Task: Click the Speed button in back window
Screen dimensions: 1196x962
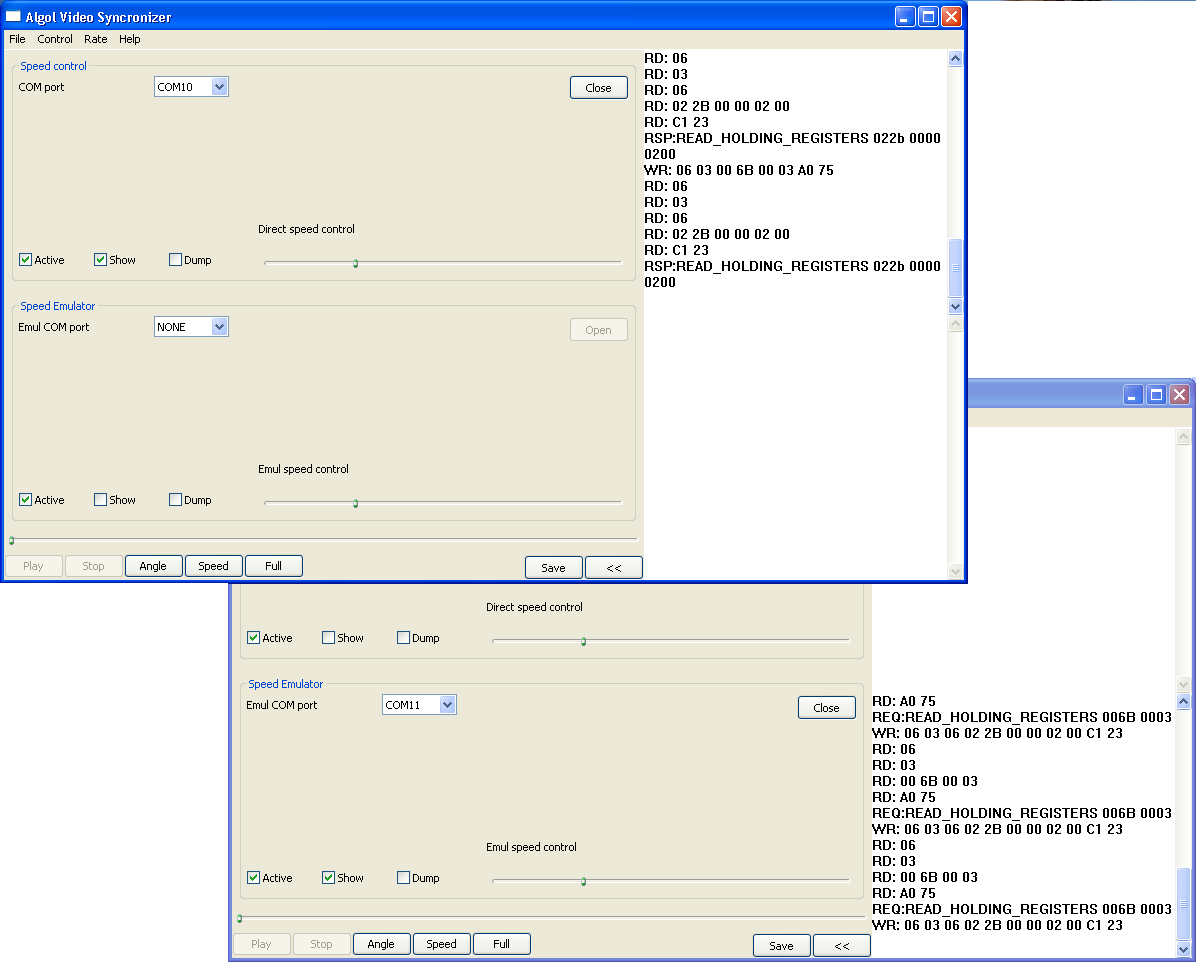Action: 442,944
